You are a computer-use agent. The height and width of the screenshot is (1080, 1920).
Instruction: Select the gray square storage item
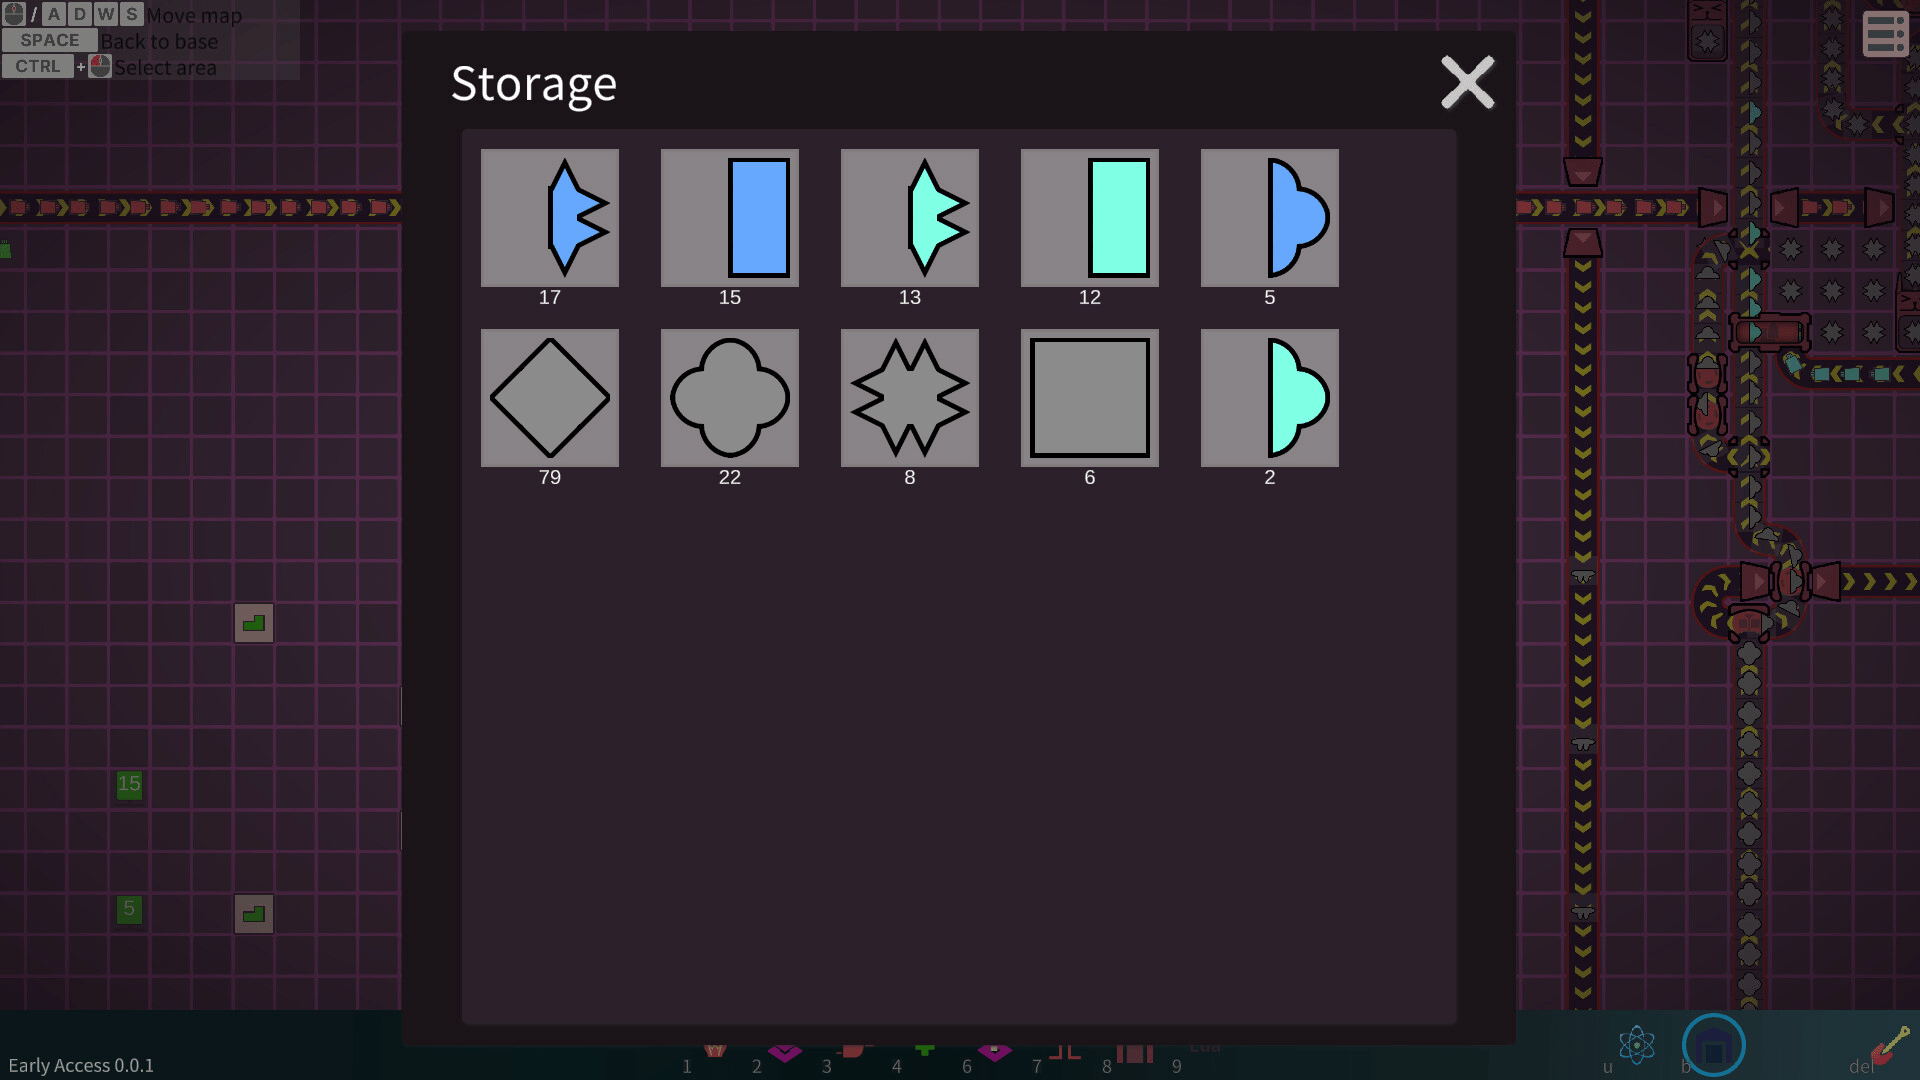(1089, 398)
